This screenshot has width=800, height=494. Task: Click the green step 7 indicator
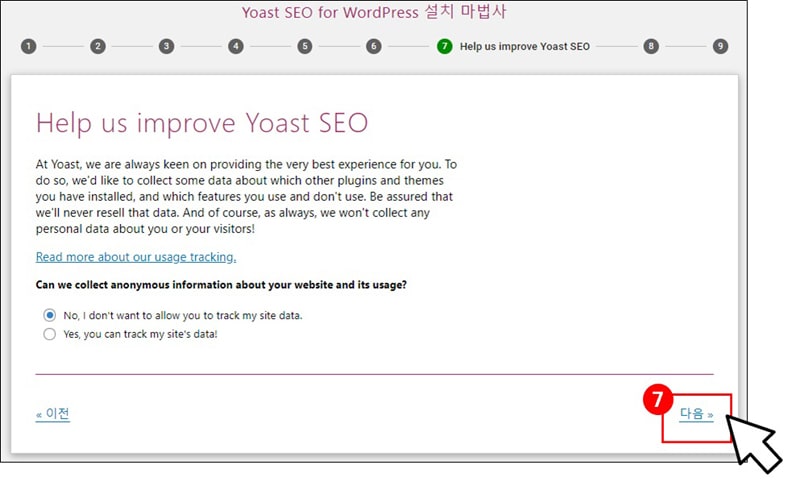point(444,46)
